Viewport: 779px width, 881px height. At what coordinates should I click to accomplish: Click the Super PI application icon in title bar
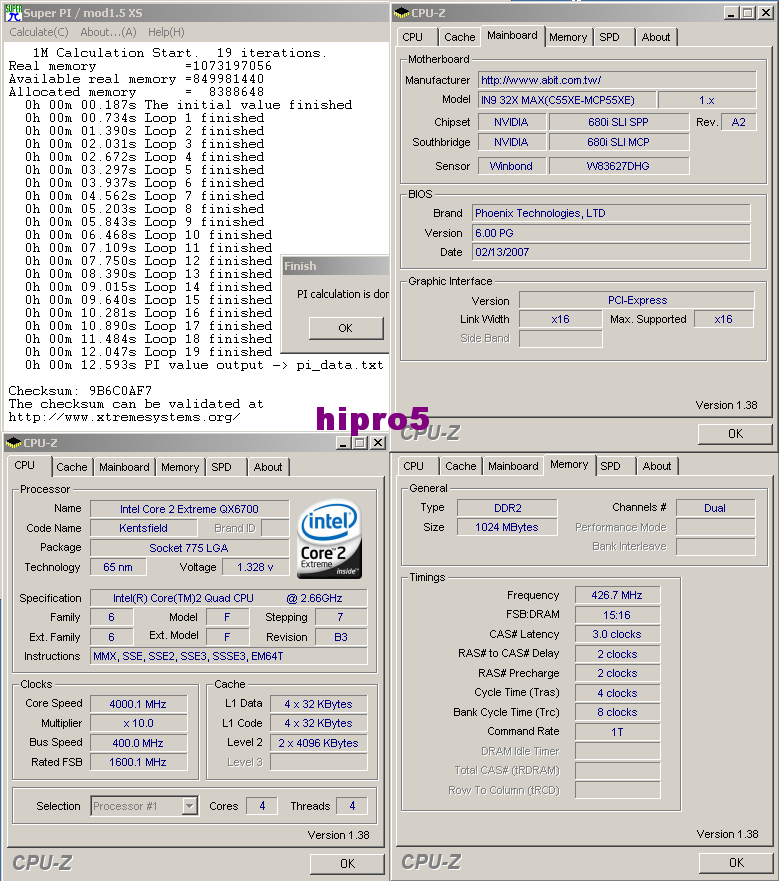[x=12, y=12]
